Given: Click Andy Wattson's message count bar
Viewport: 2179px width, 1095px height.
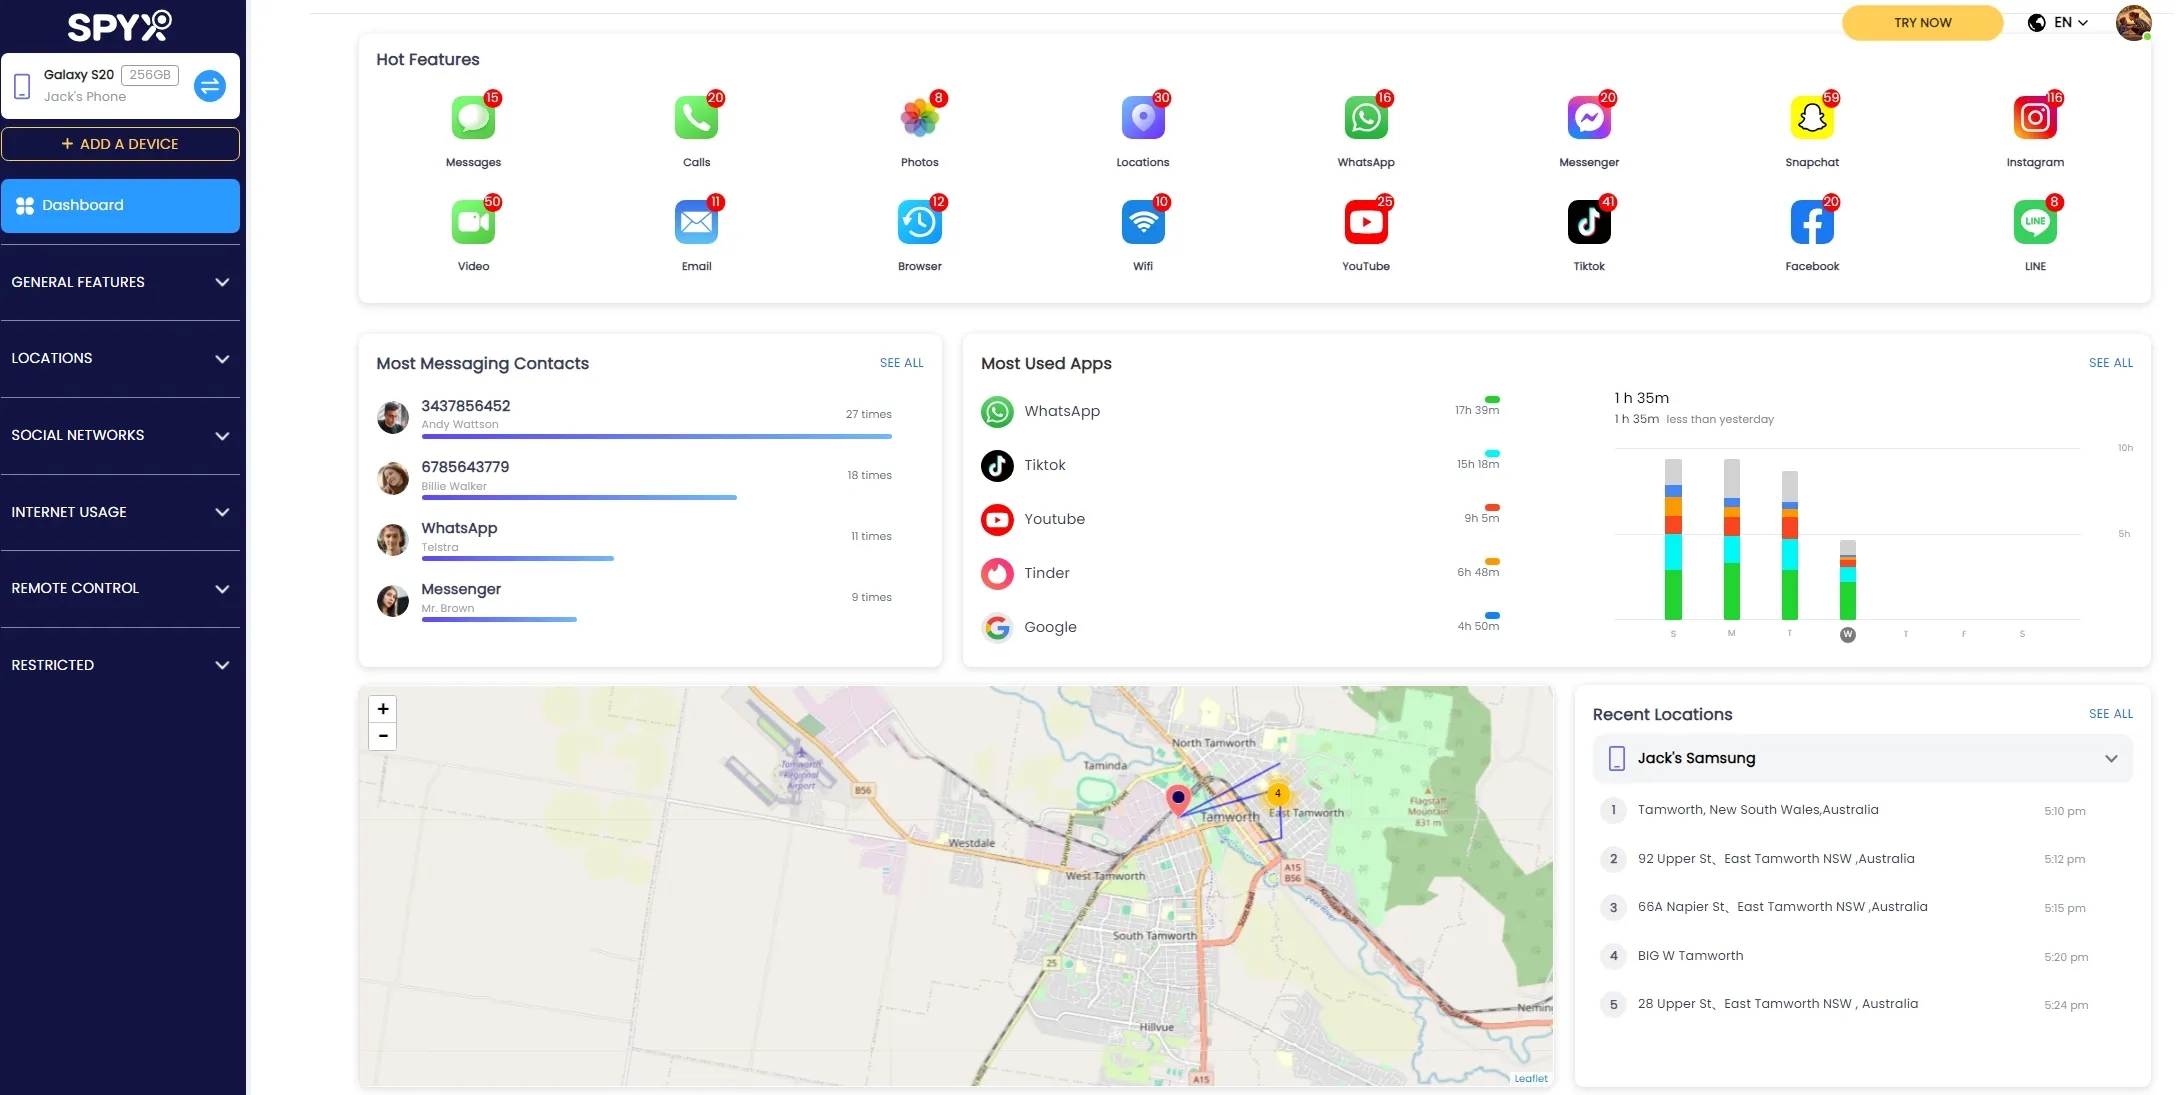Looking at the screenshot, I should coord(656,436).
